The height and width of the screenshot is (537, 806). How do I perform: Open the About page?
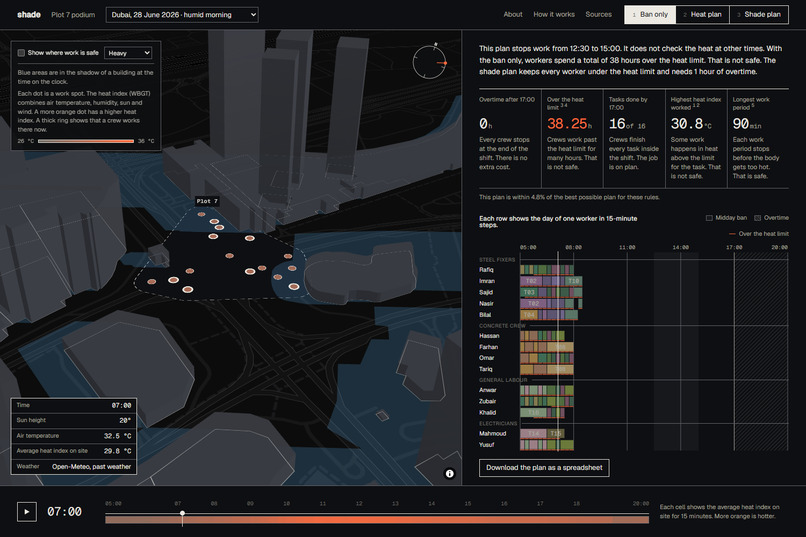pos(512,14)
